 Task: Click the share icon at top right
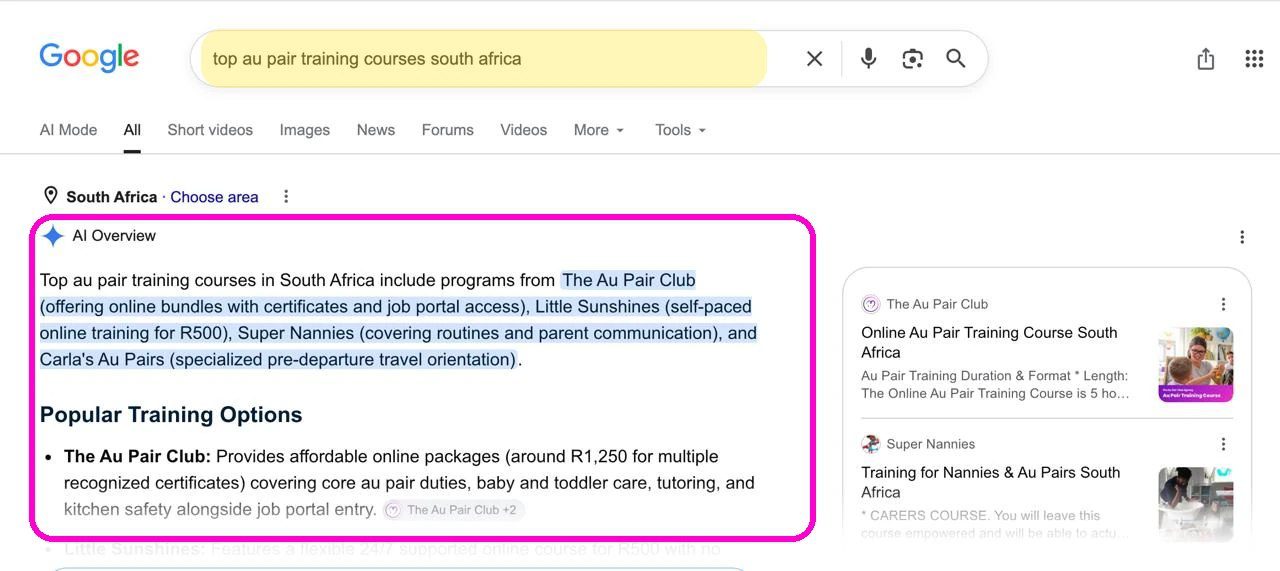(x=1206, y=59)
